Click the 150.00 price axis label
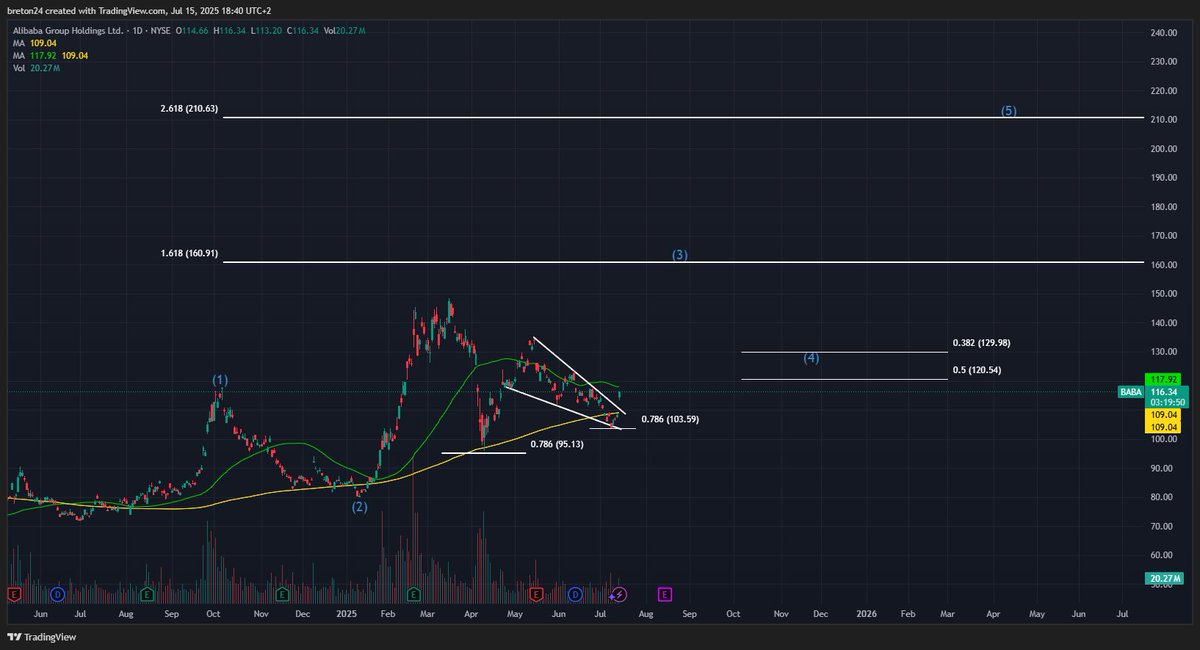The image size is (1200, 650). (1164, 294)
